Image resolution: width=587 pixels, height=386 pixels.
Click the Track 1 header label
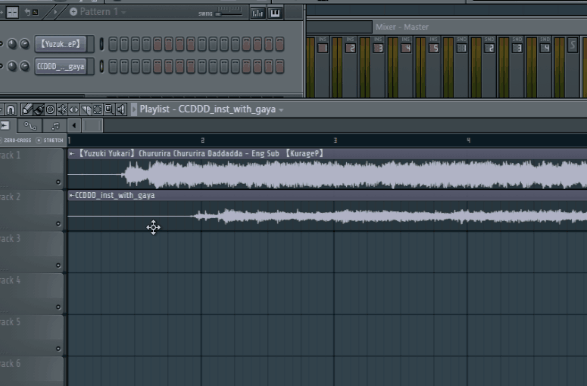click(10, 155)
